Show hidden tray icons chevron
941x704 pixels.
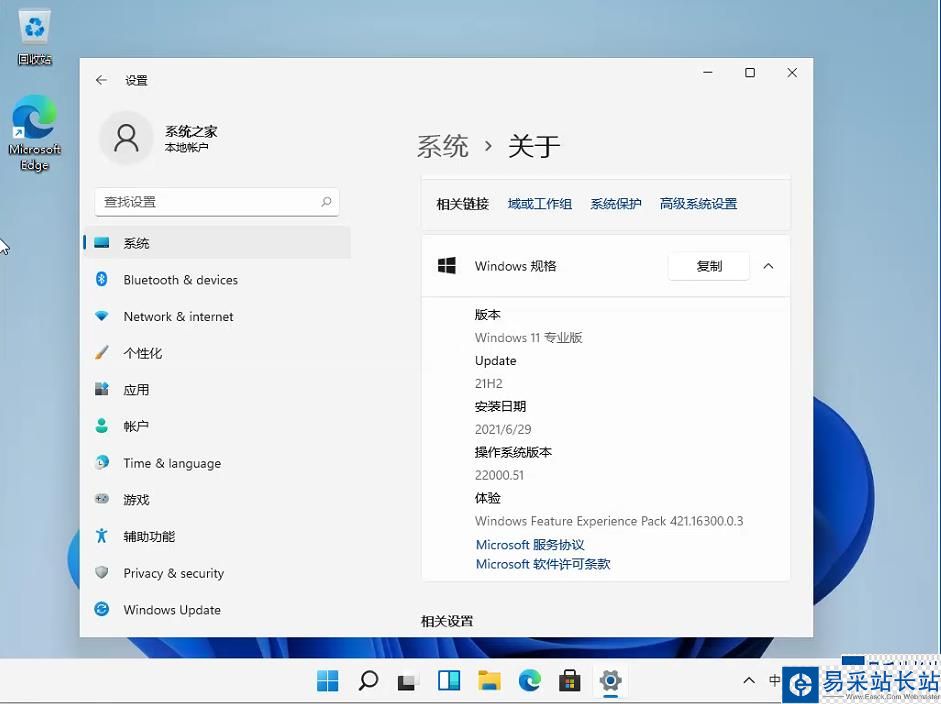pyautogui.click(x=749, y=681)
